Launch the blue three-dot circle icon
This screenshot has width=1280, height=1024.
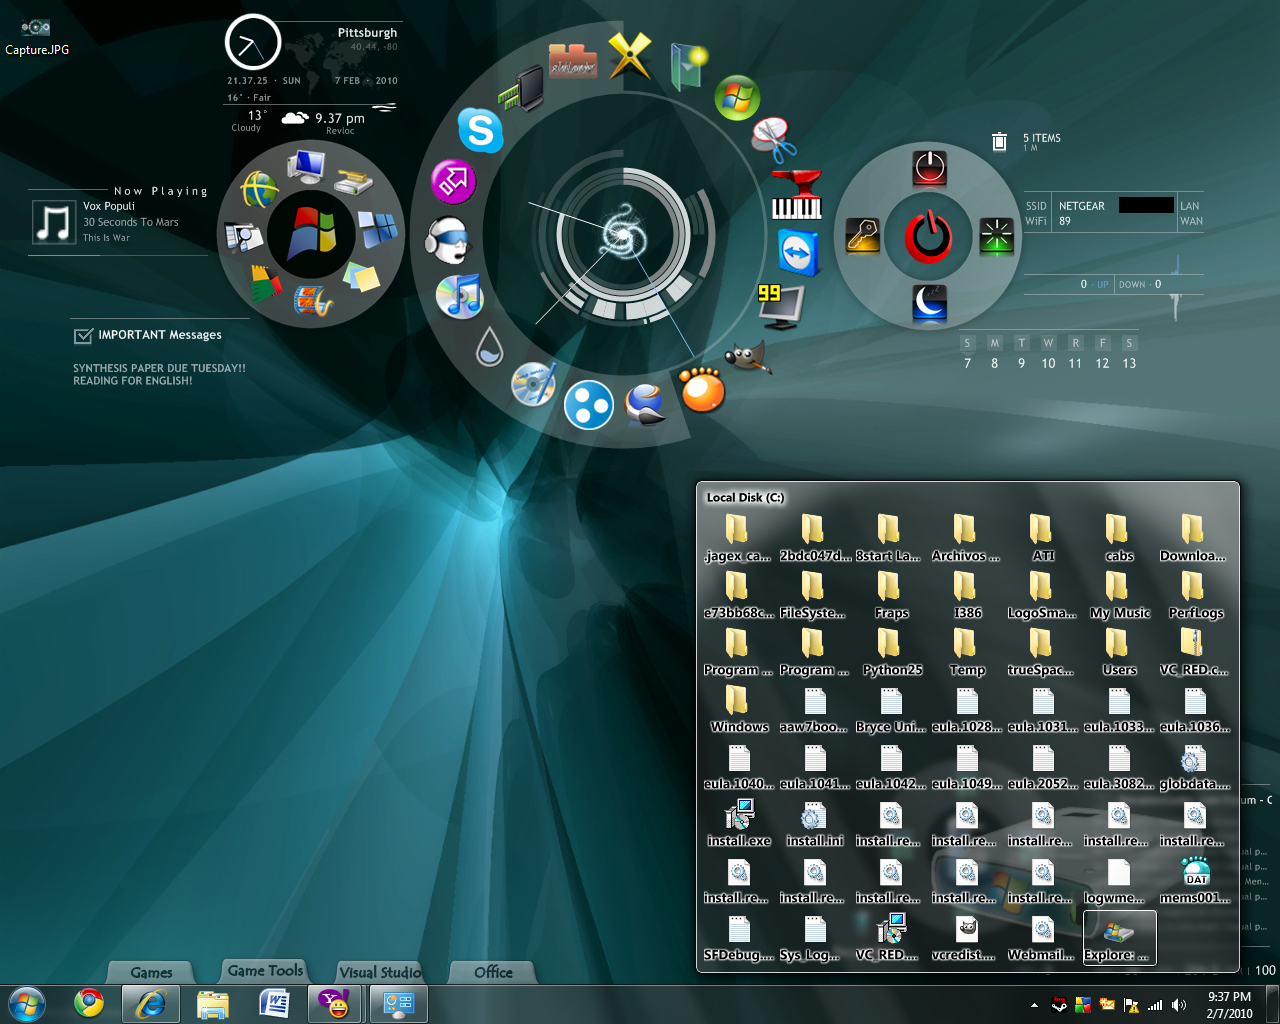point(588,405)
